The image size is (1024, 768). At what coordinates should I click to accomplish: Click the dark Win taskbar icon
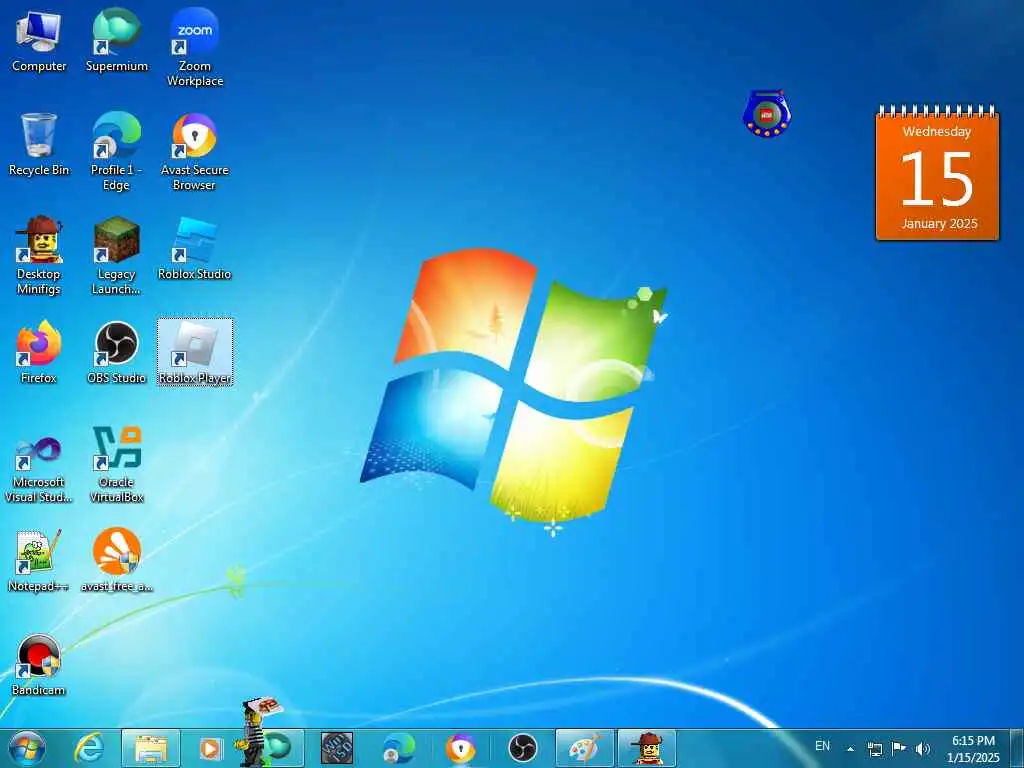(337, 748)
